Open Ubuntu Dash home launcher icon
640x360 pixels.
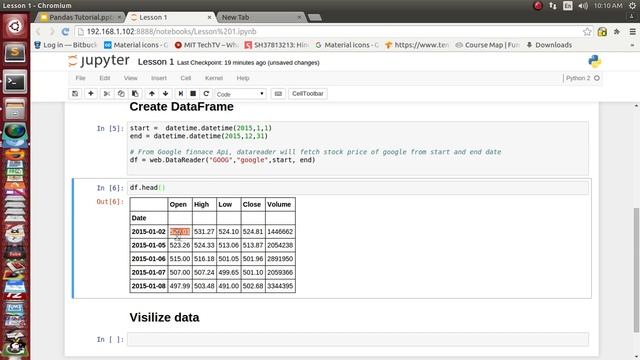pos(15,27)
